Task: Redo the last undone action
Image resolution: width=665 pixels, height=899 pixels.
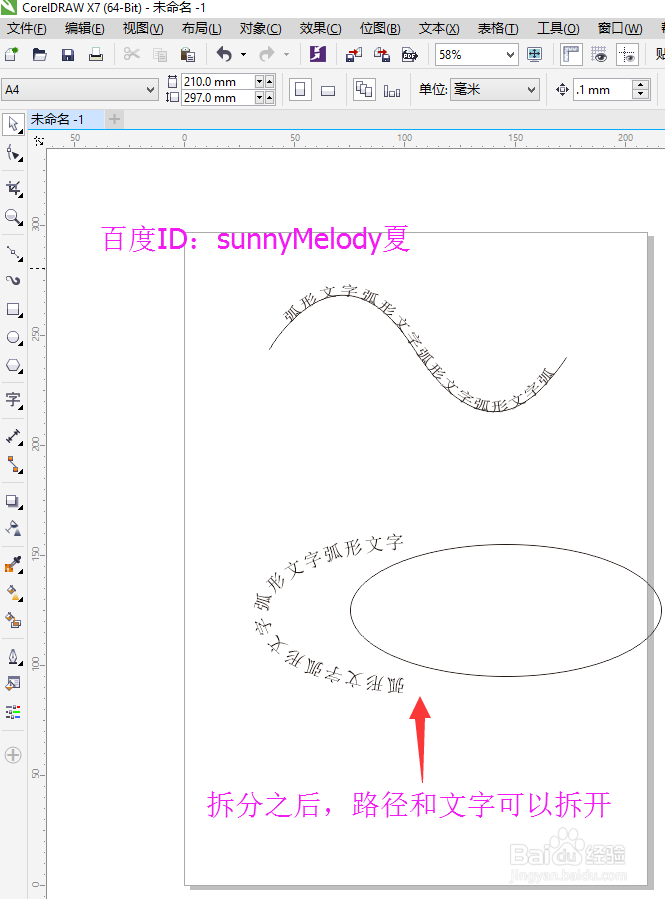Action: coord(267,54)
